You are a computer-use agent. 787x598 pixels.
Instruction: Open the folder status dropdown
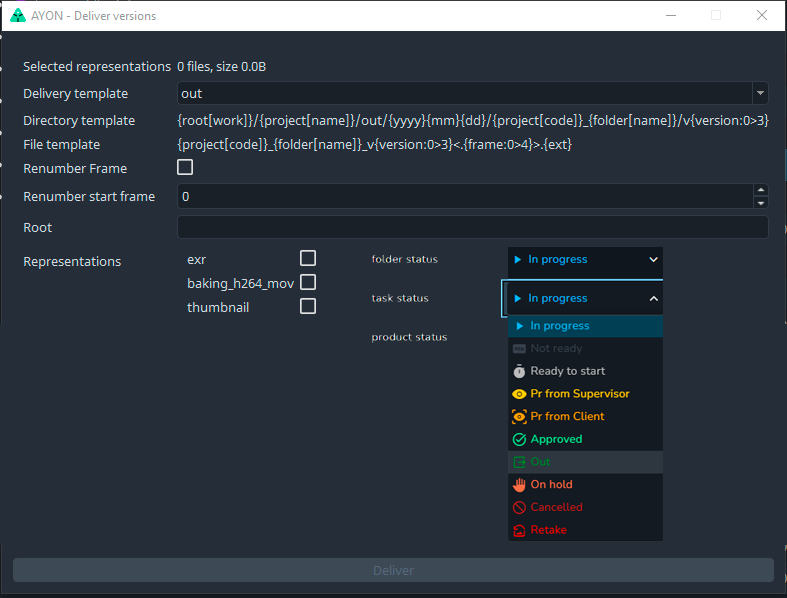(x=585, y=260)
